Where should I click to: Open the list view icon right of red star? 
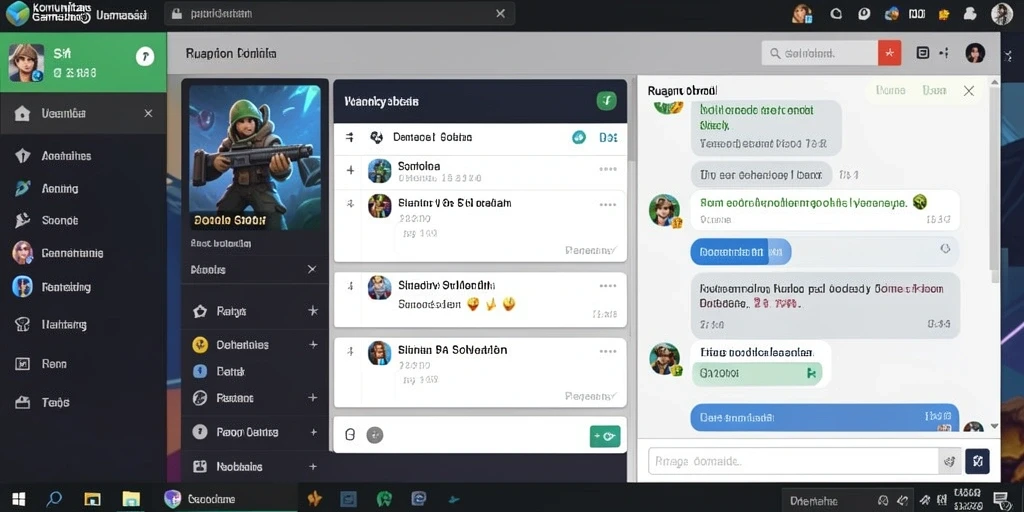[x=922, y=53]
